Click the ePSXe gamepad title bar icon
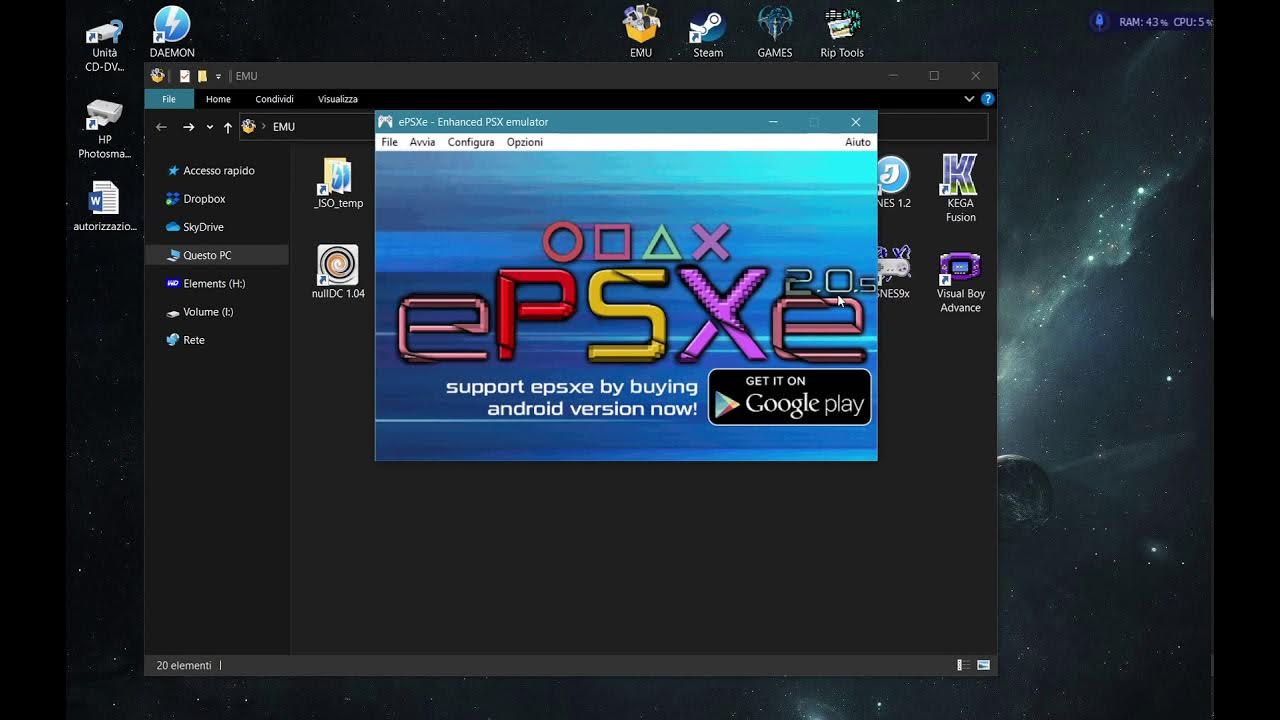Screen dimensions: 1280x720 (385, 122)
